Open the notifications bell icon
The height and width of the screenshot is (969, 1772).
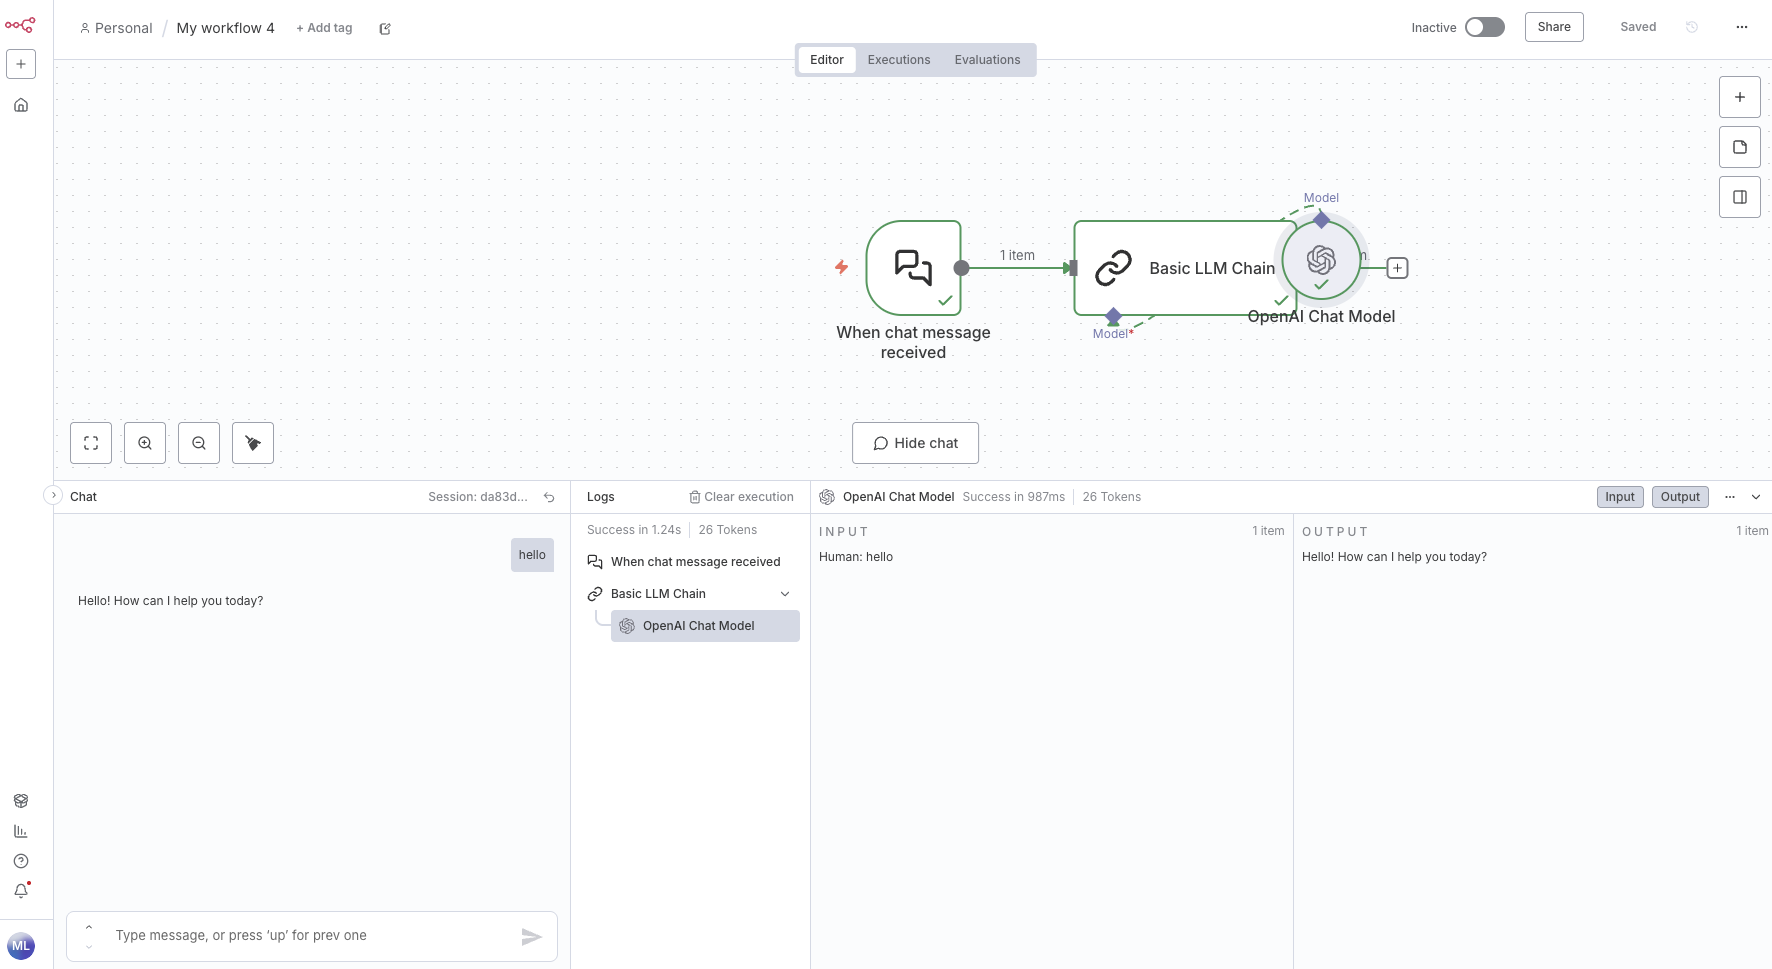click(21, 890)
